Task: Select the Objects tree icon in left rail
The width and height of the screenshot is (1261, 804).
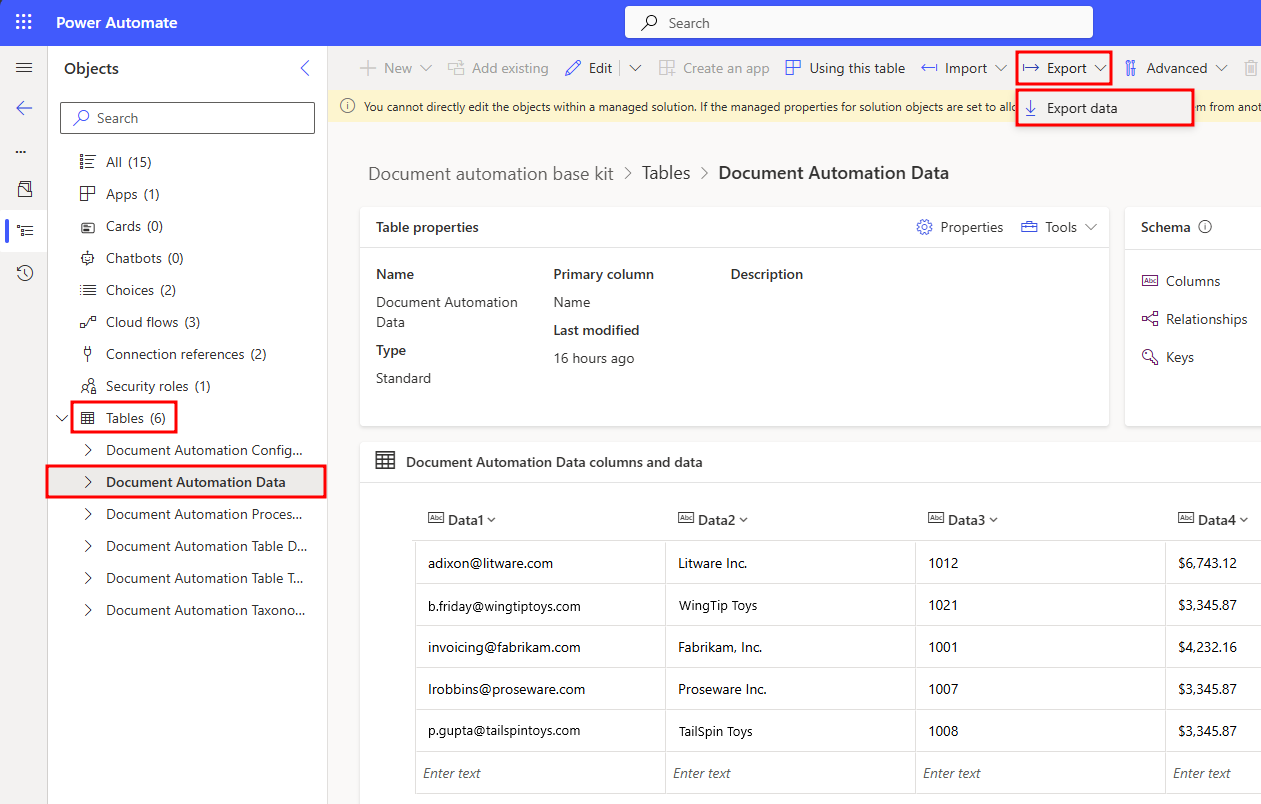Action: pos(25,231)
